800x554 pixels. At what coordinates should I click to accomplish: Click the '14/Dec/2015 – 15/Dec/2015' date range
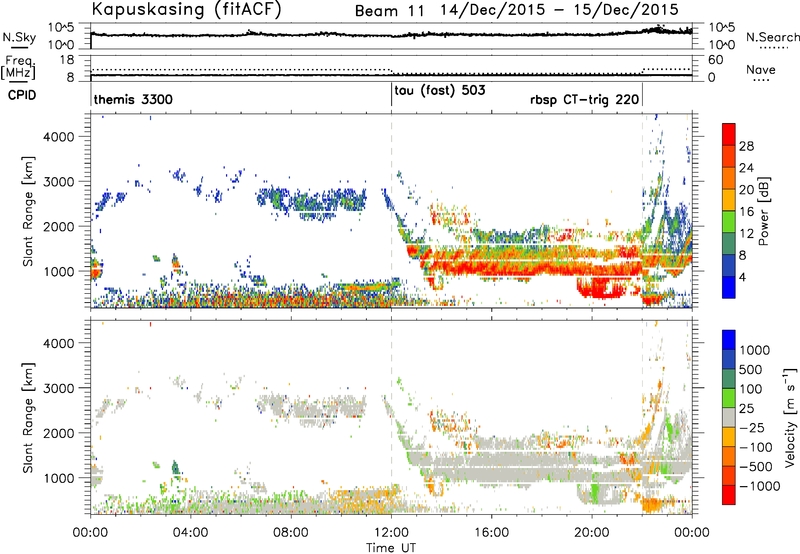coord(559,10)
